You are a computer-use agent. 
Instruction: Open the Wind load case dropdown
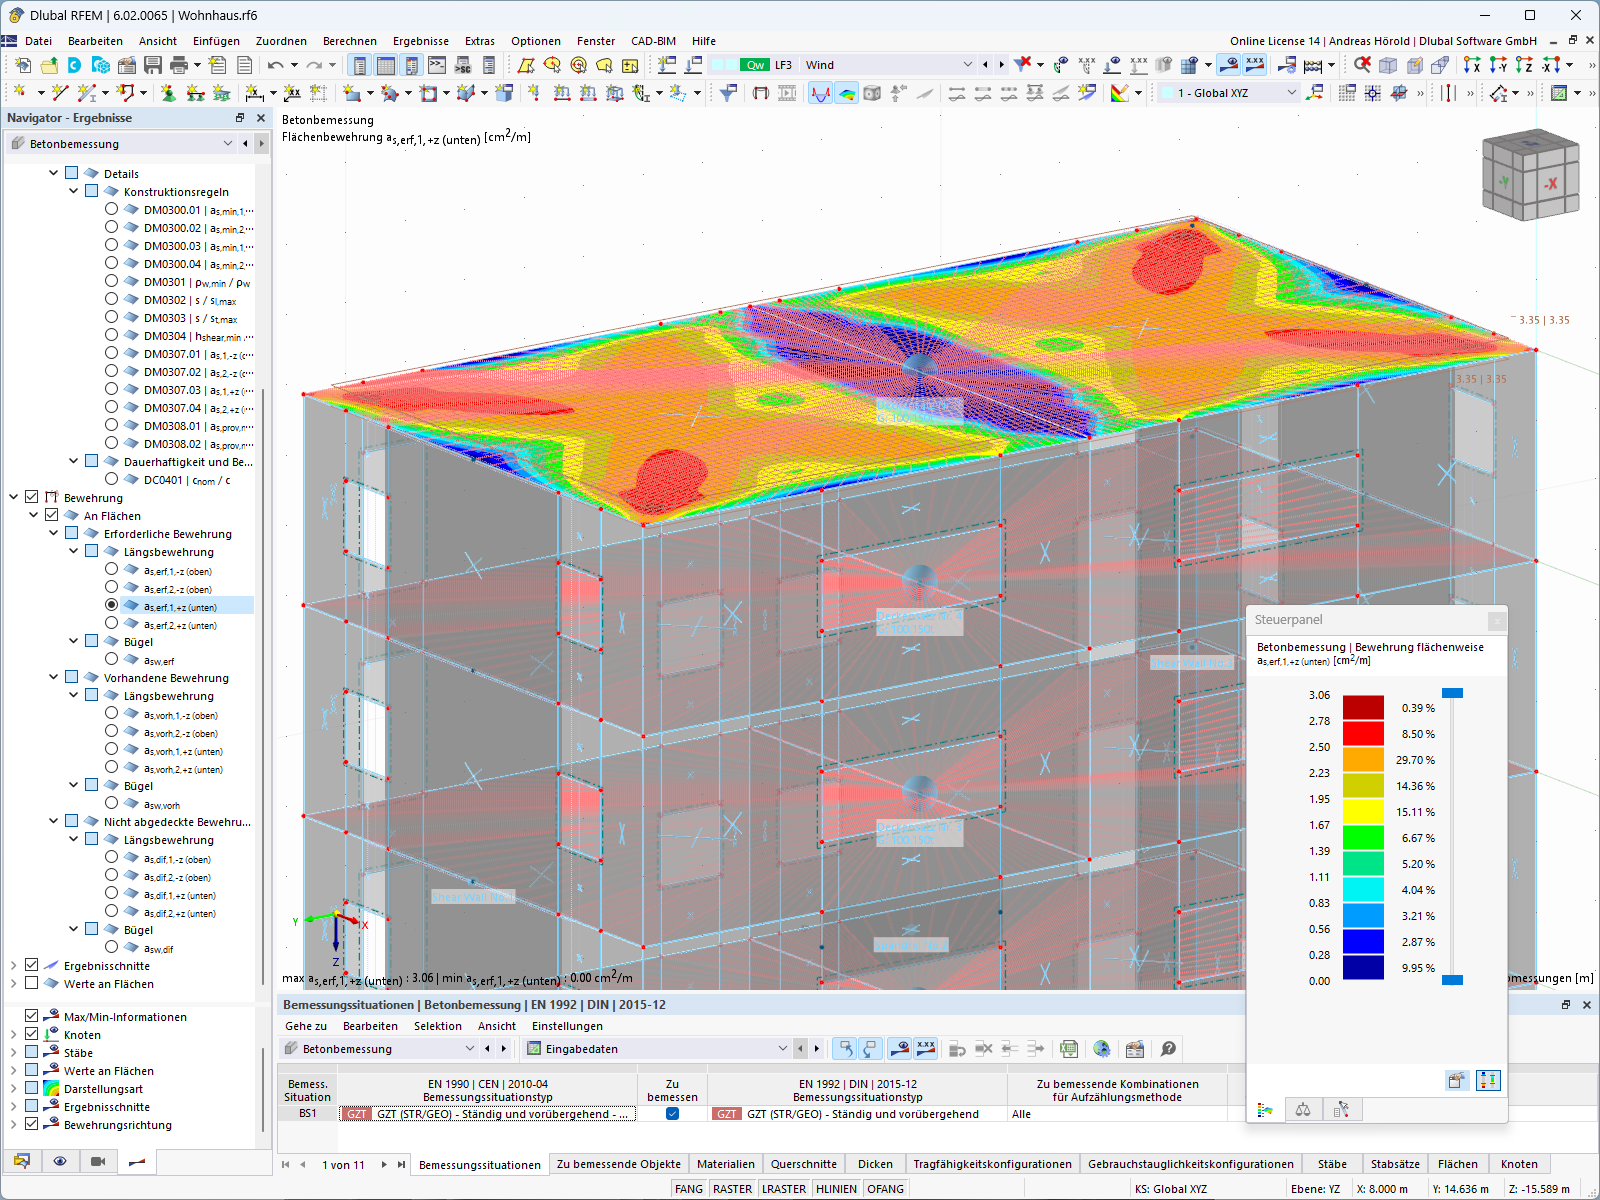[x=967, y=65]
